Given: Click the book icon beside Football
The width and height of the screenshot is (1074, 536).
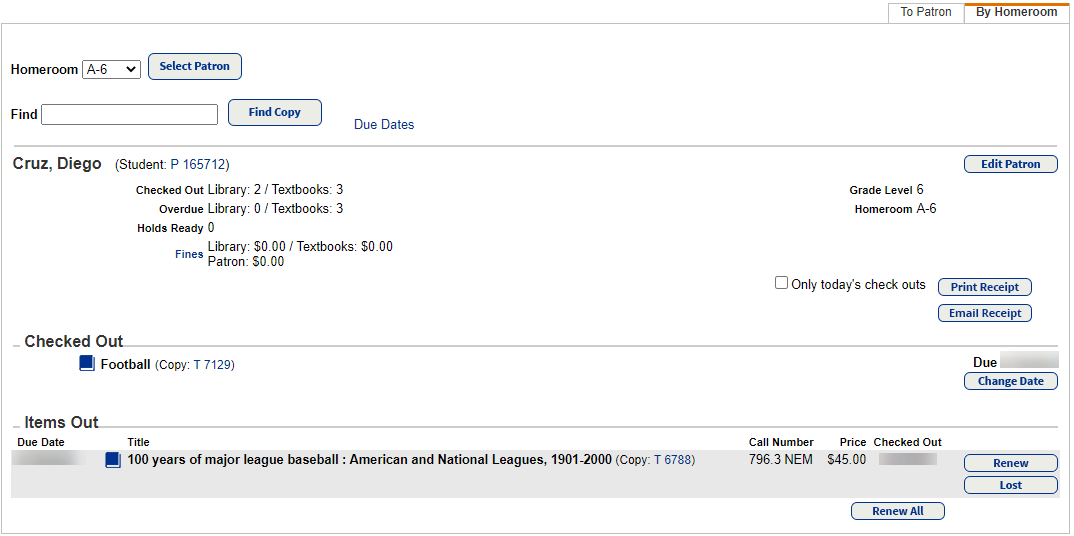Looking at the screenshot, I should 87,364.
